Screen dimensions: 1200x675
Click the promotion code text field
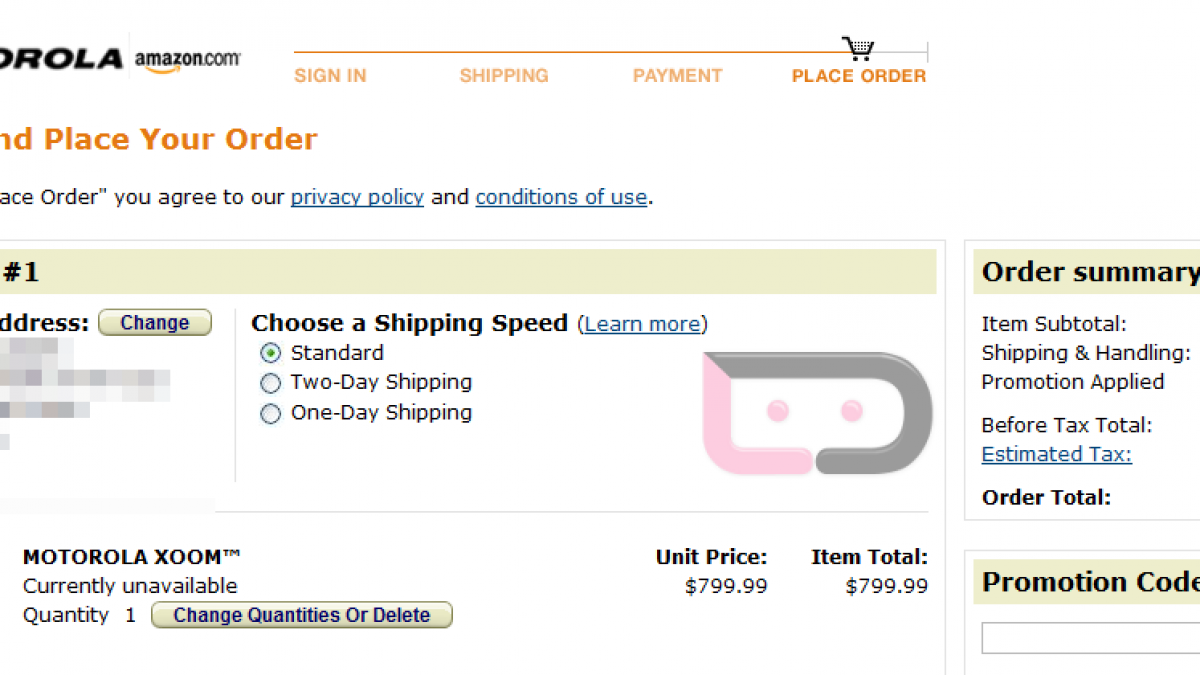(1090, 638)
